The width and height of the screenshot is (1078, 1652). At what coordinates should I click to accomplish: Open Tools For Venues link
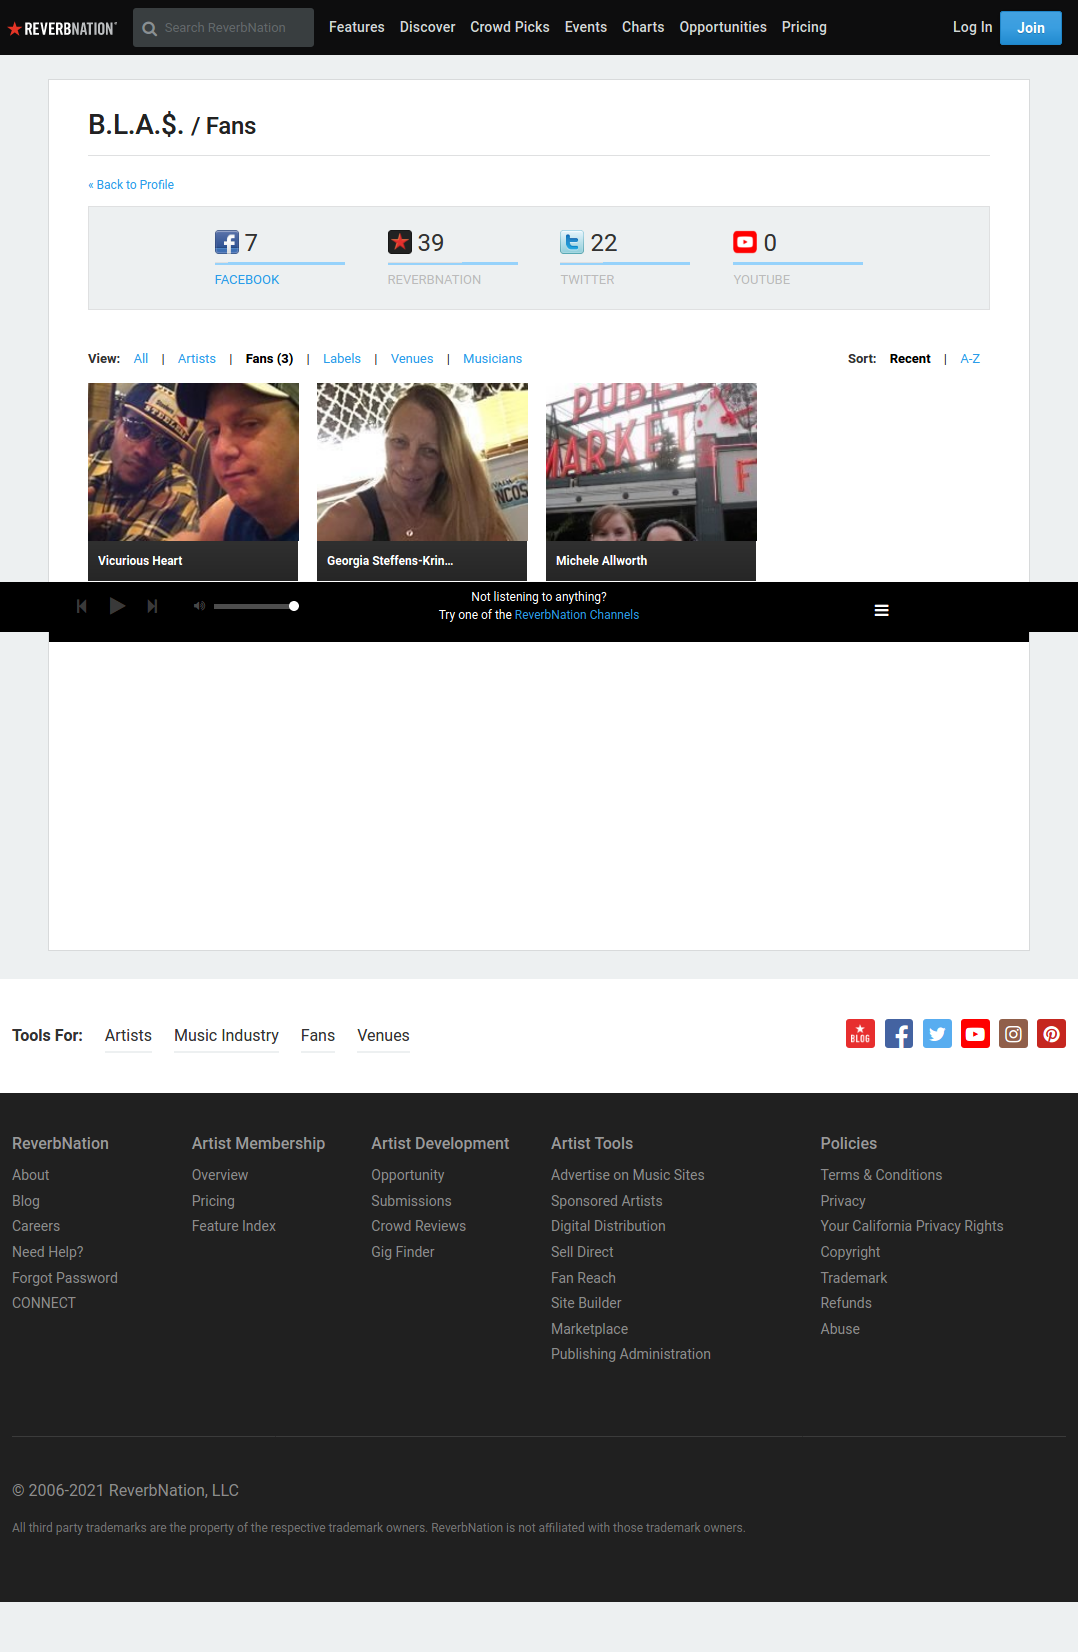pos(384,1036)
